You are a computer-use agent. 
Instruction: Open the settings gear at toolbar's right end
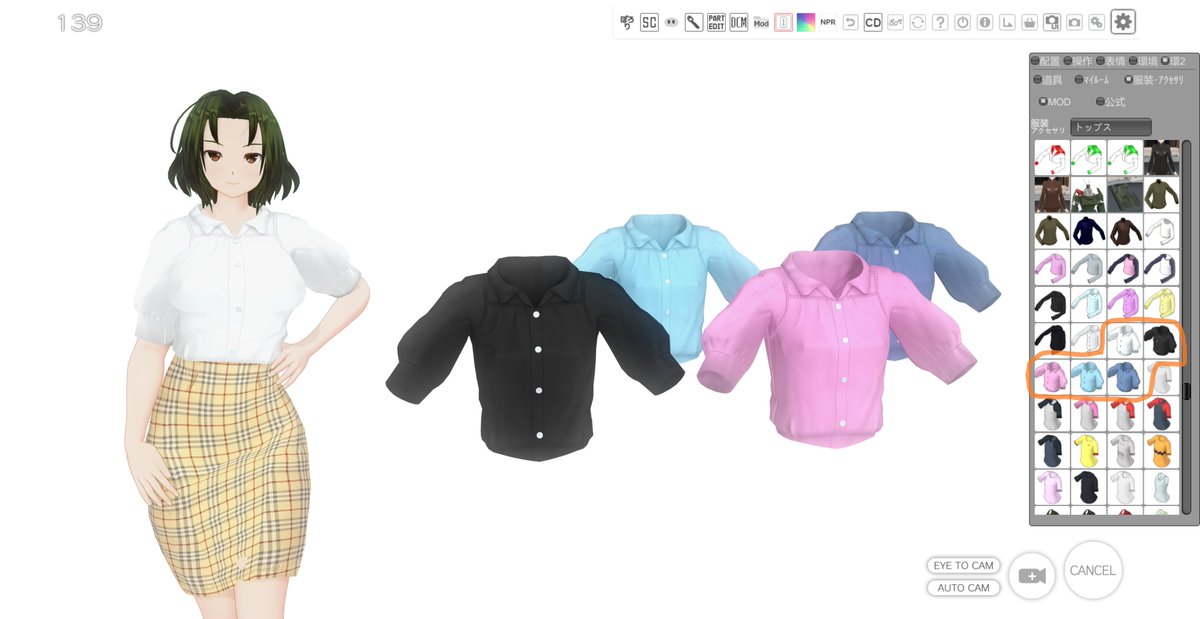pyautogui.click(x=1123, y=22)
